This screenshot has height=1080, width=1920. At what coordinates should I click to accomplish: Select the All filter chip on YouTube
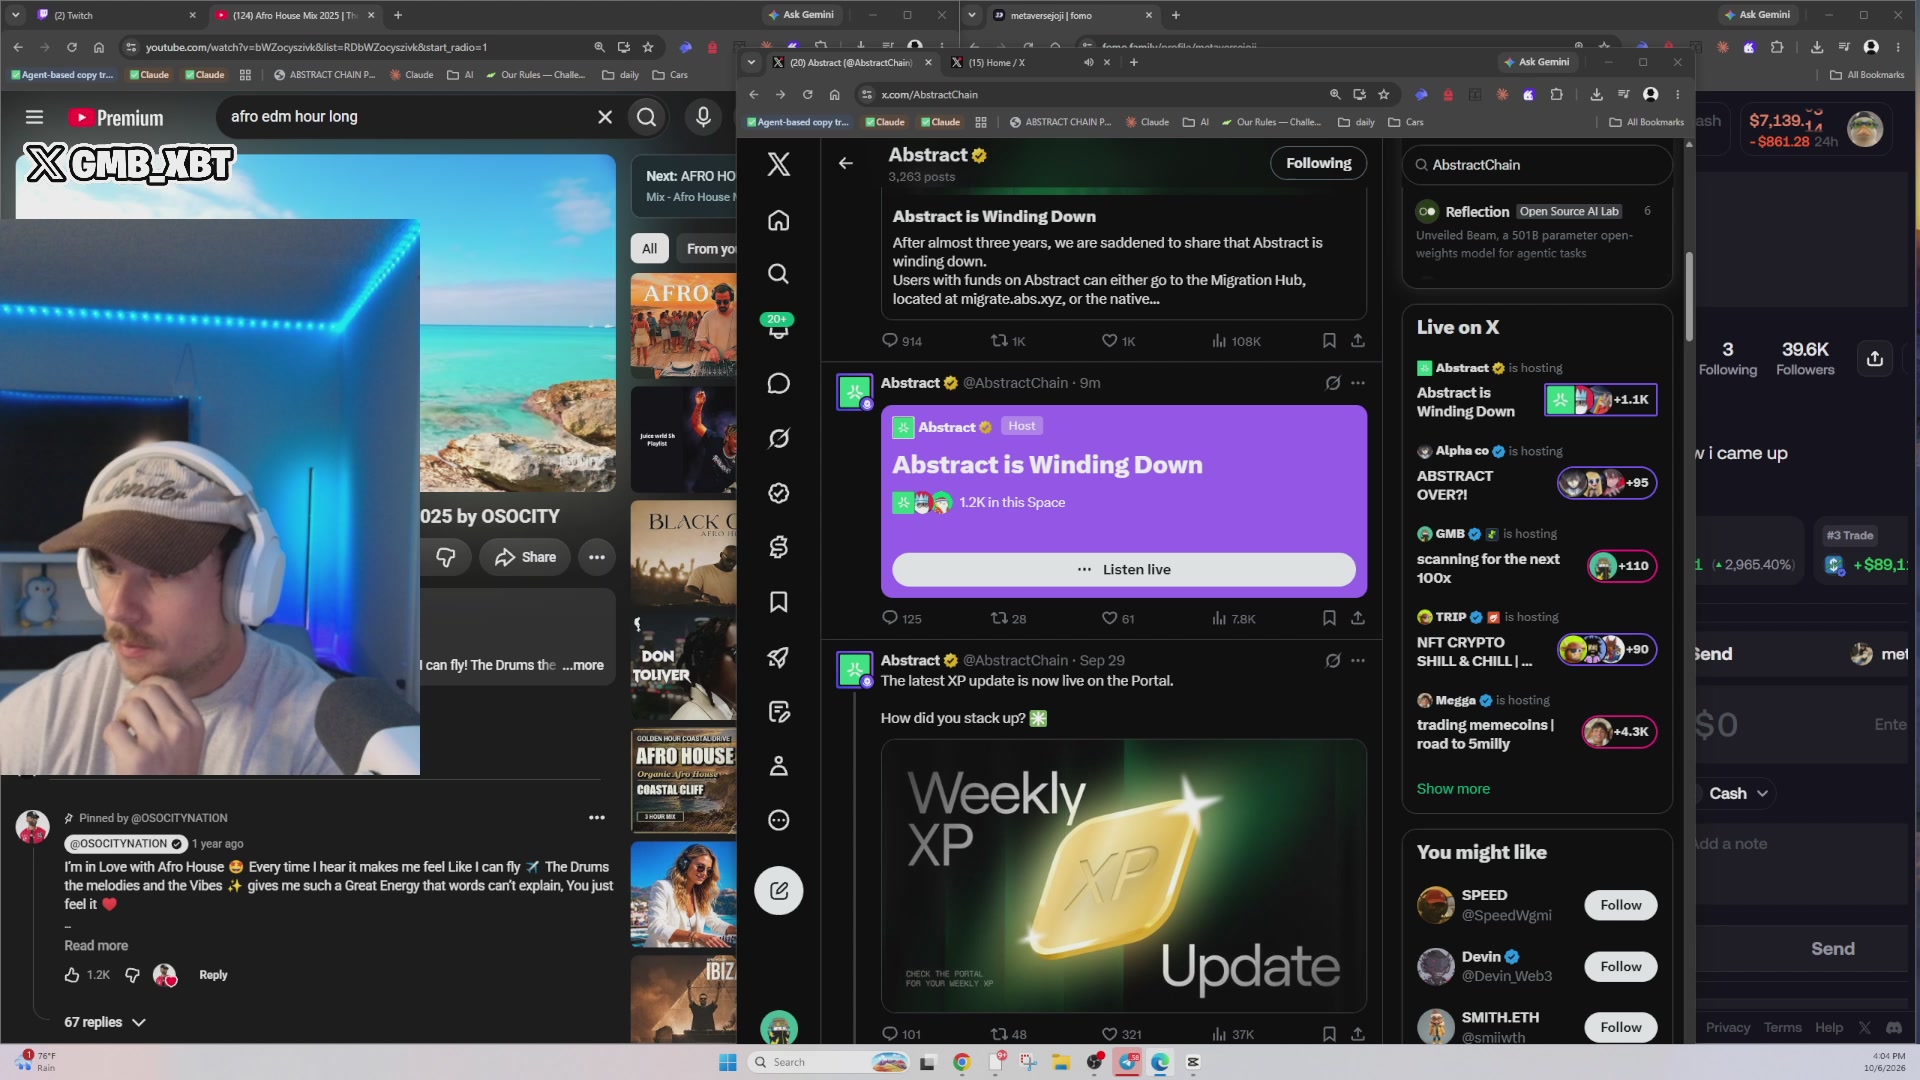[649, 249]
